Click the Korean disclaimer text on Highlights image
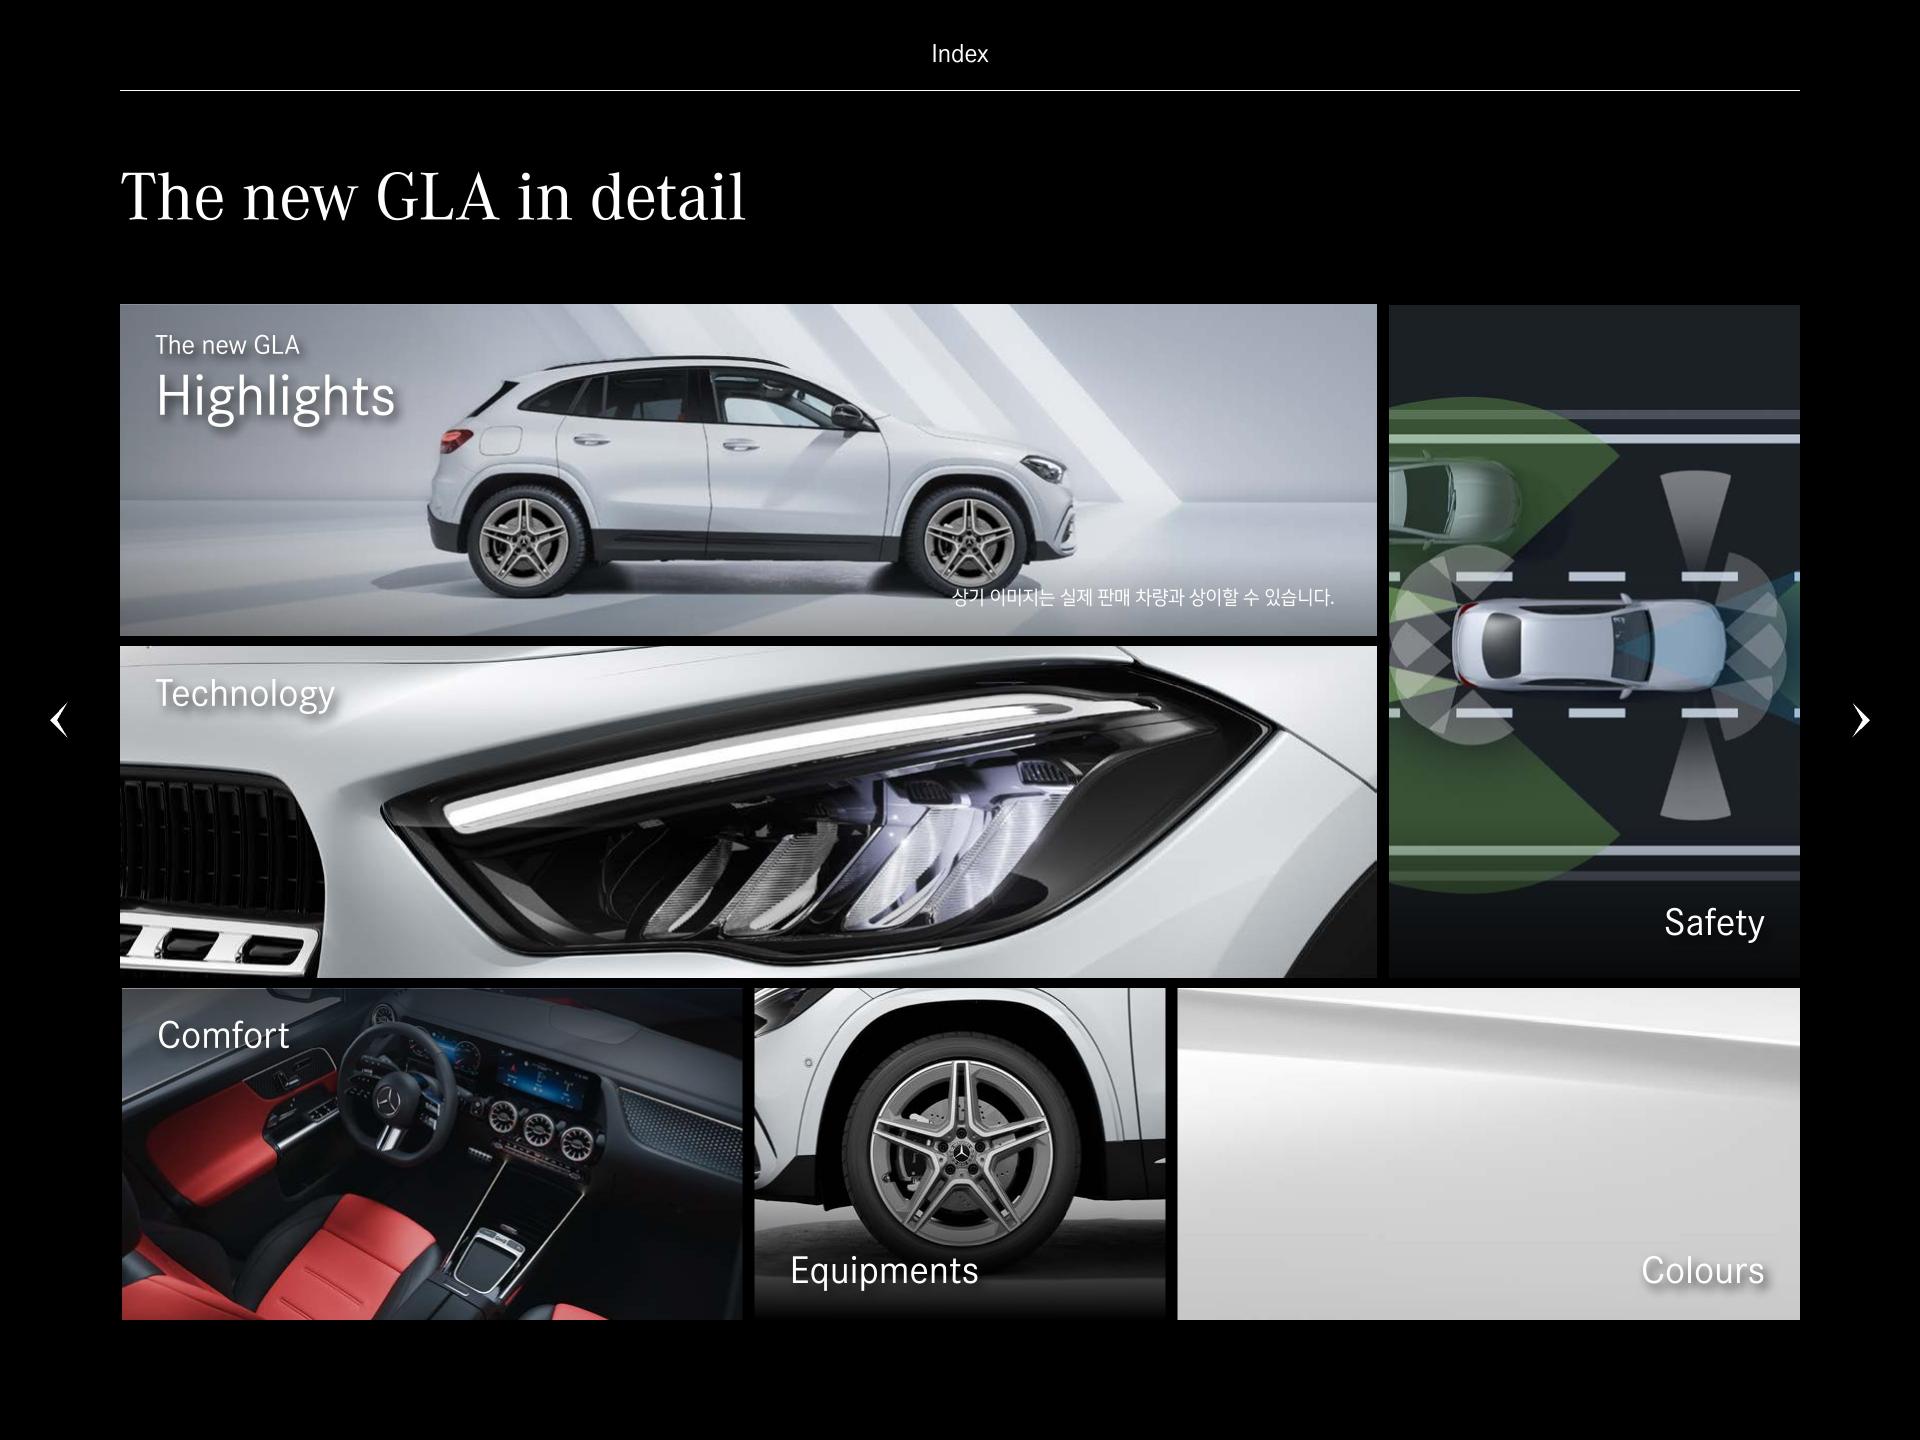The width and height of the screenshot is (1920, 1440). pyautogui.click(x=1143, y=597)
